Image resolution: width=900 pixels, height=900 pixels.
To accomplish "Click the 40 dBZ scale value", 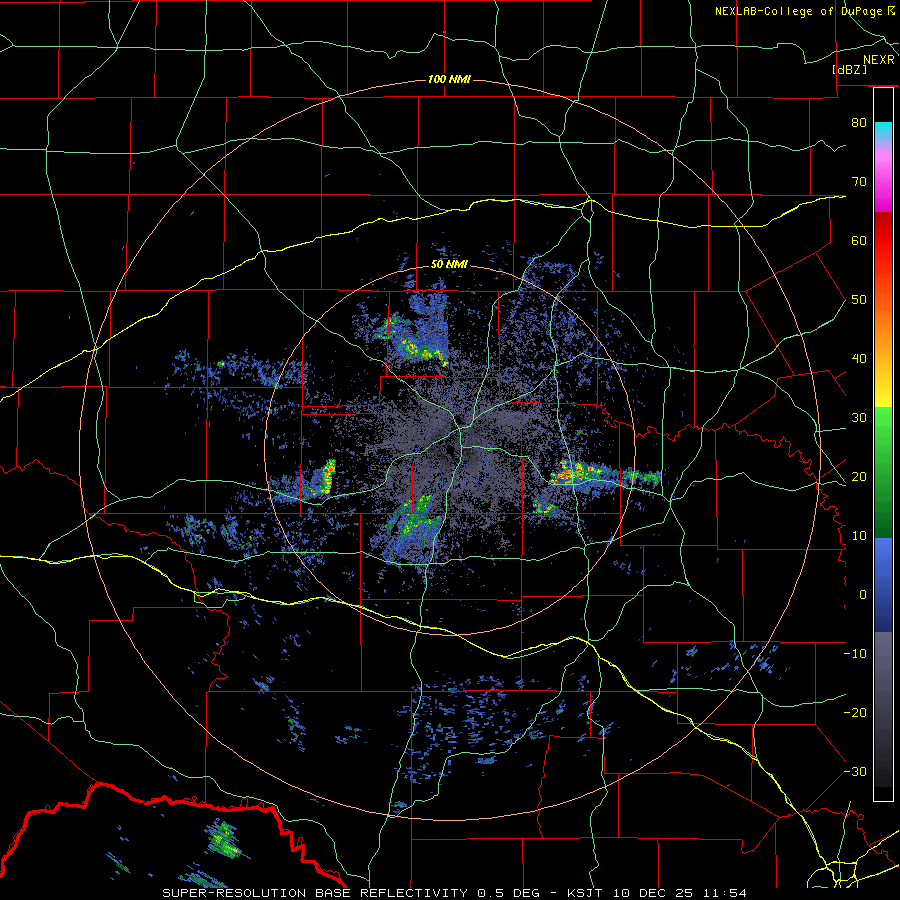I will (859, 358).
